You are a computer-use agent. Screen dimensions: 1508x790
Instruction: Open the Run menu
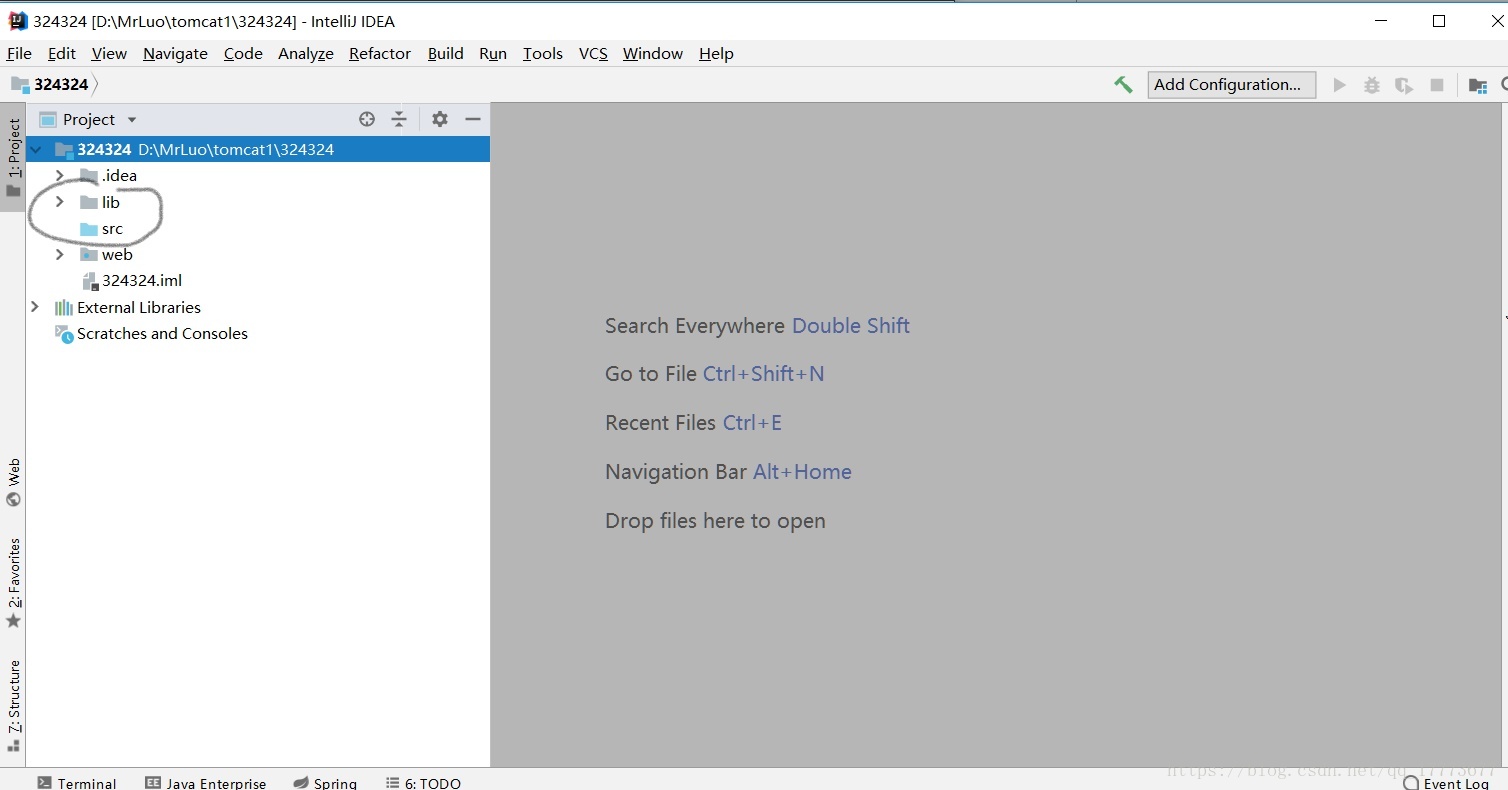(493, 54)
